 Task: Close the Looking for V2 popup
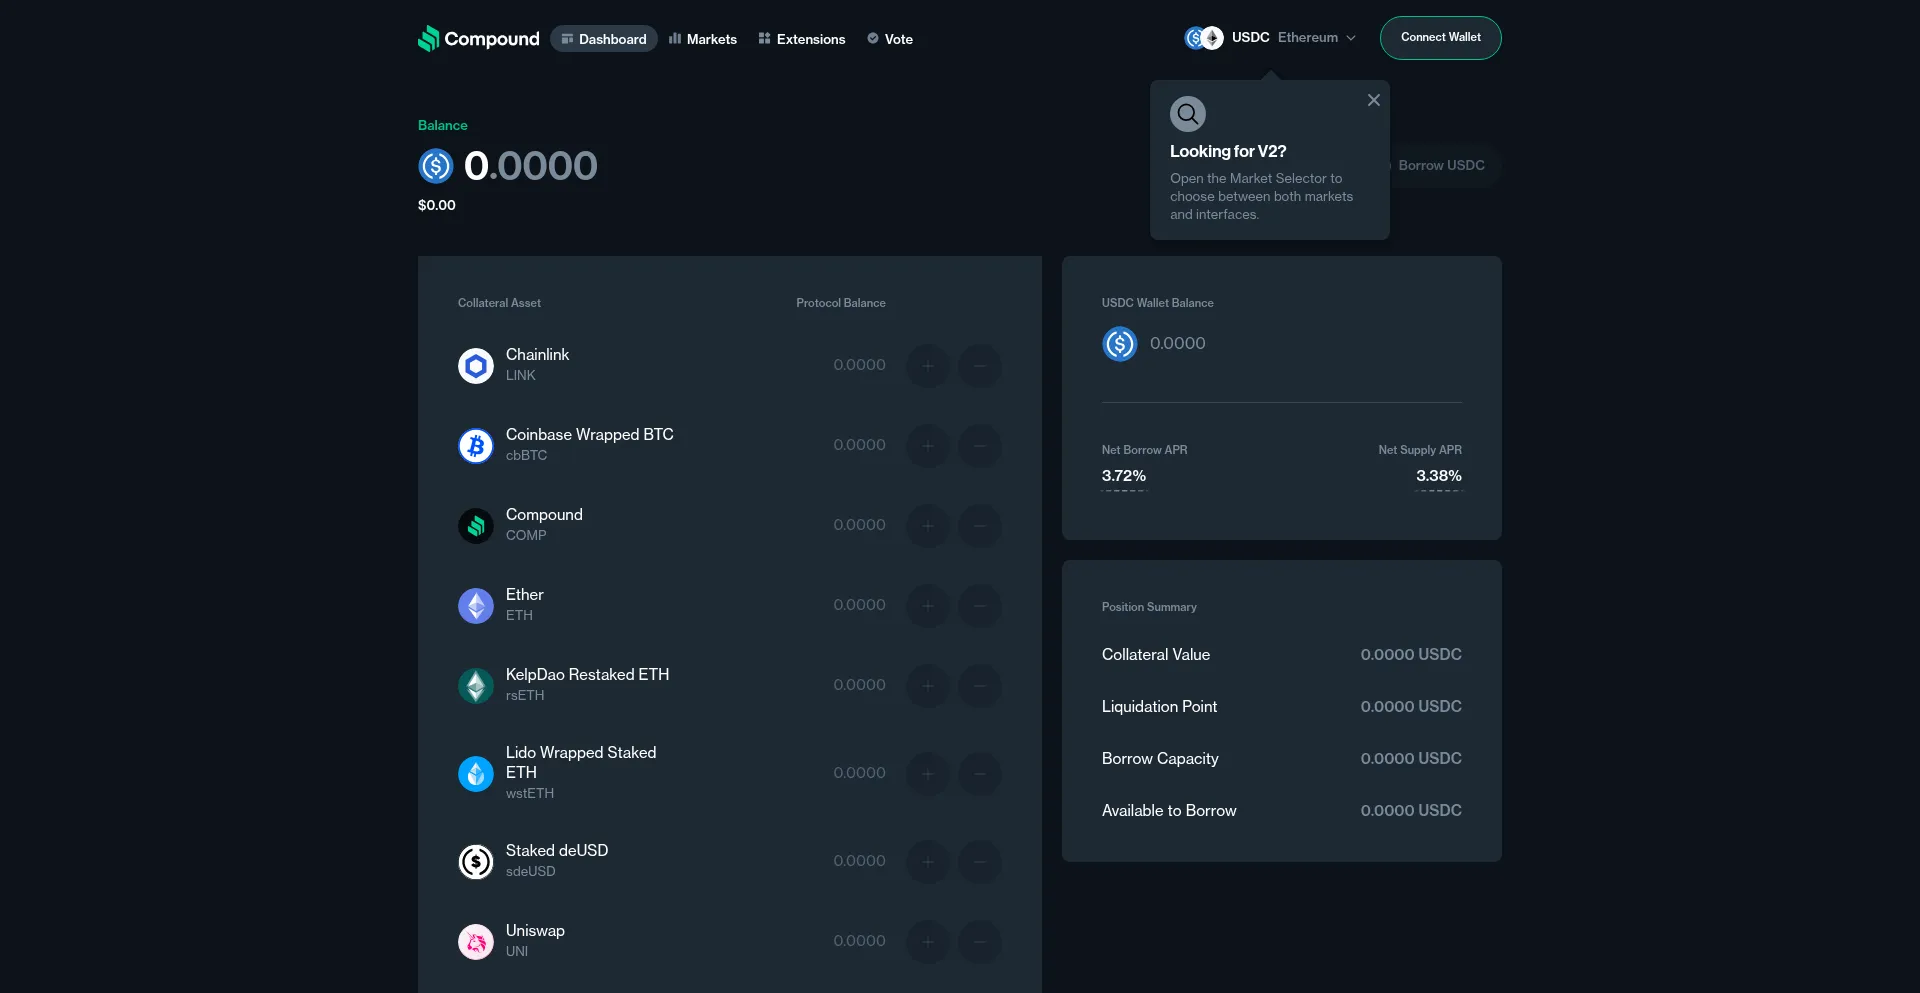1374,100
